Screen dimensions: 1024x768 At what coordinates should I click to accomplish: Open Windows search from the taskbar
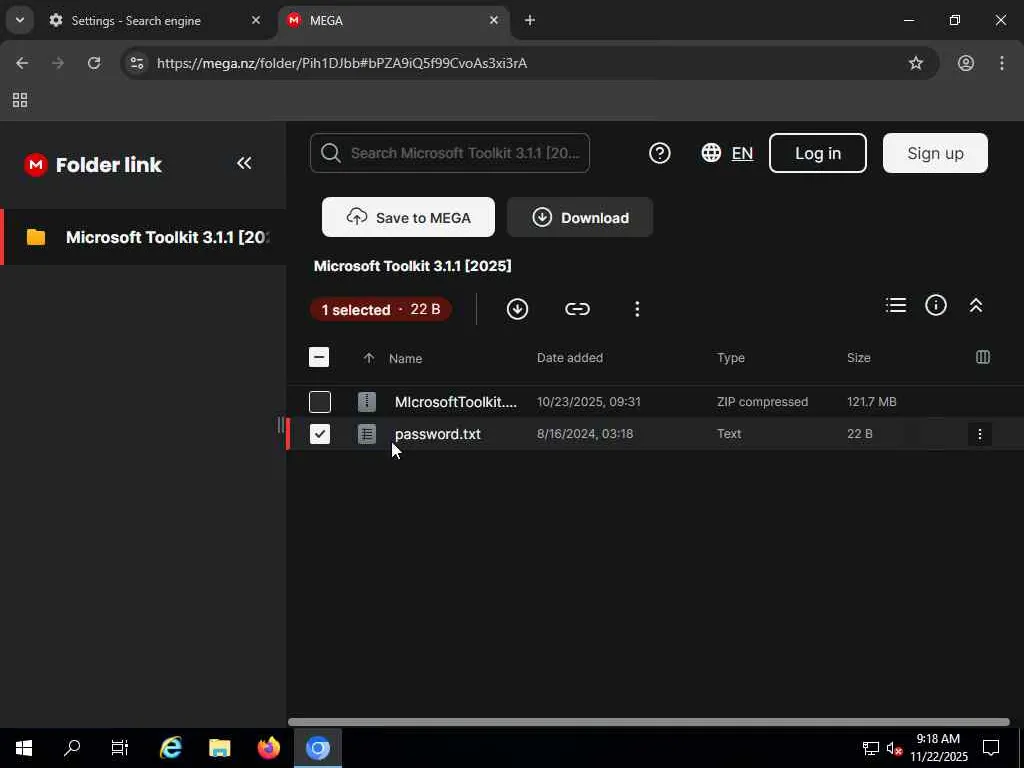(x=72, y=748)
